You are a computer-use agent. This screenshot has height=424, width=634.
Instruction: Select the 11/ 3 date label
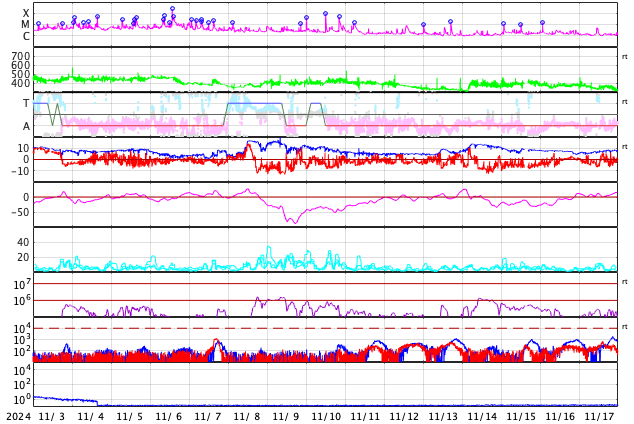[51, 416]
